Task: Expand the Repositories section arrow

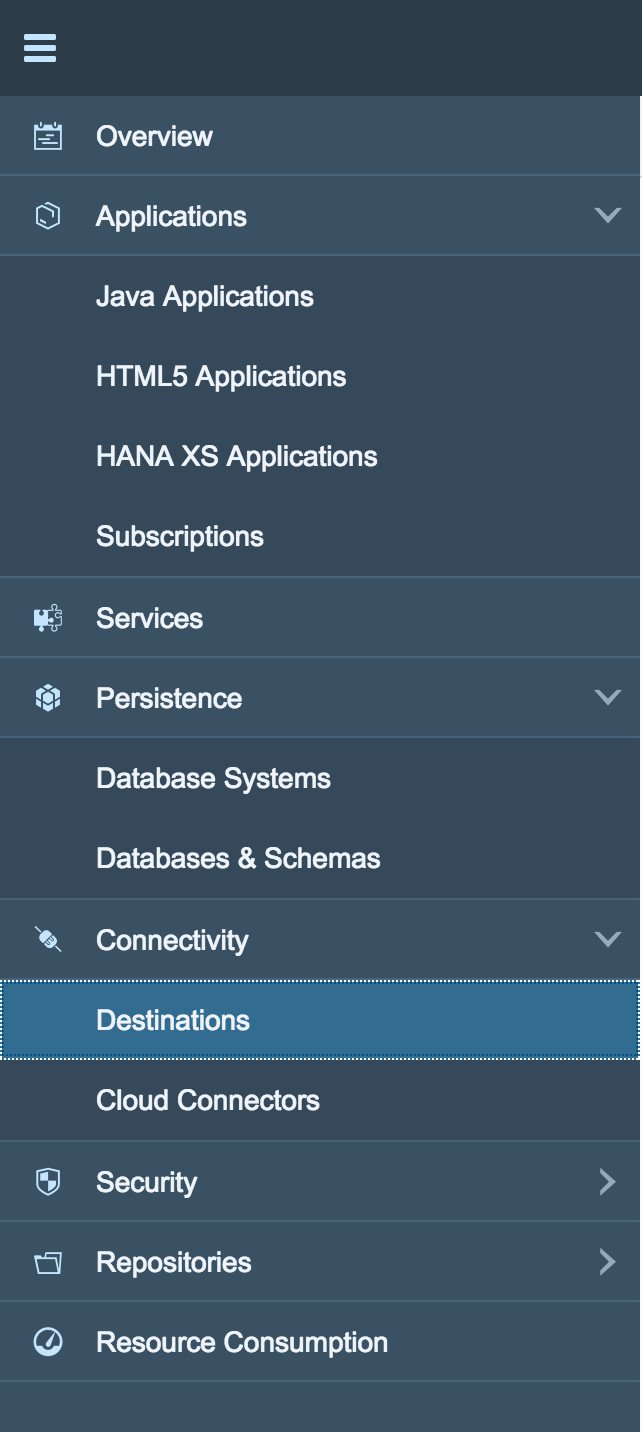Action: [x=607, y=1262]
